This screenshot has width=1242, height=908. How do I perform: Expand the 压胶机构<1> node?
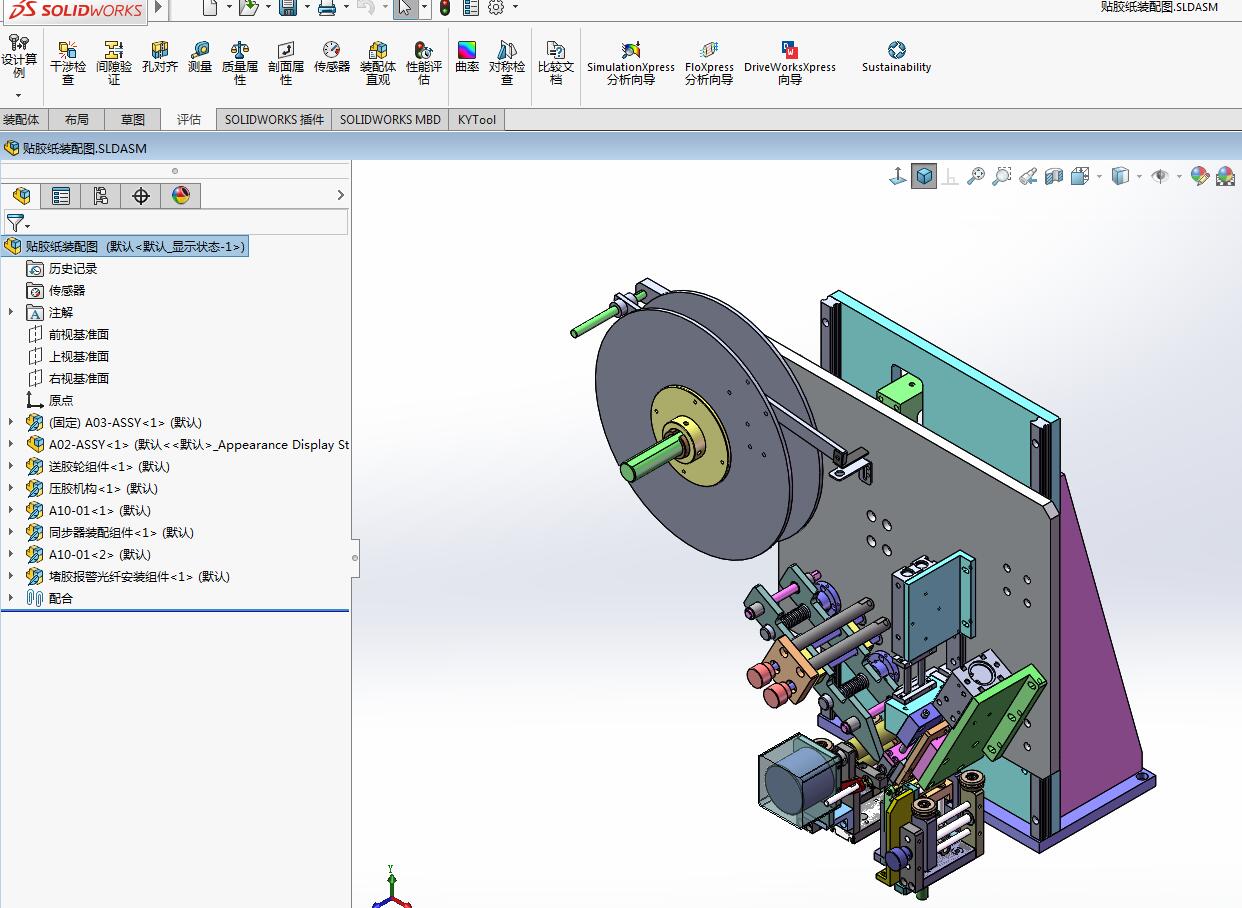(x=11, y=488)
